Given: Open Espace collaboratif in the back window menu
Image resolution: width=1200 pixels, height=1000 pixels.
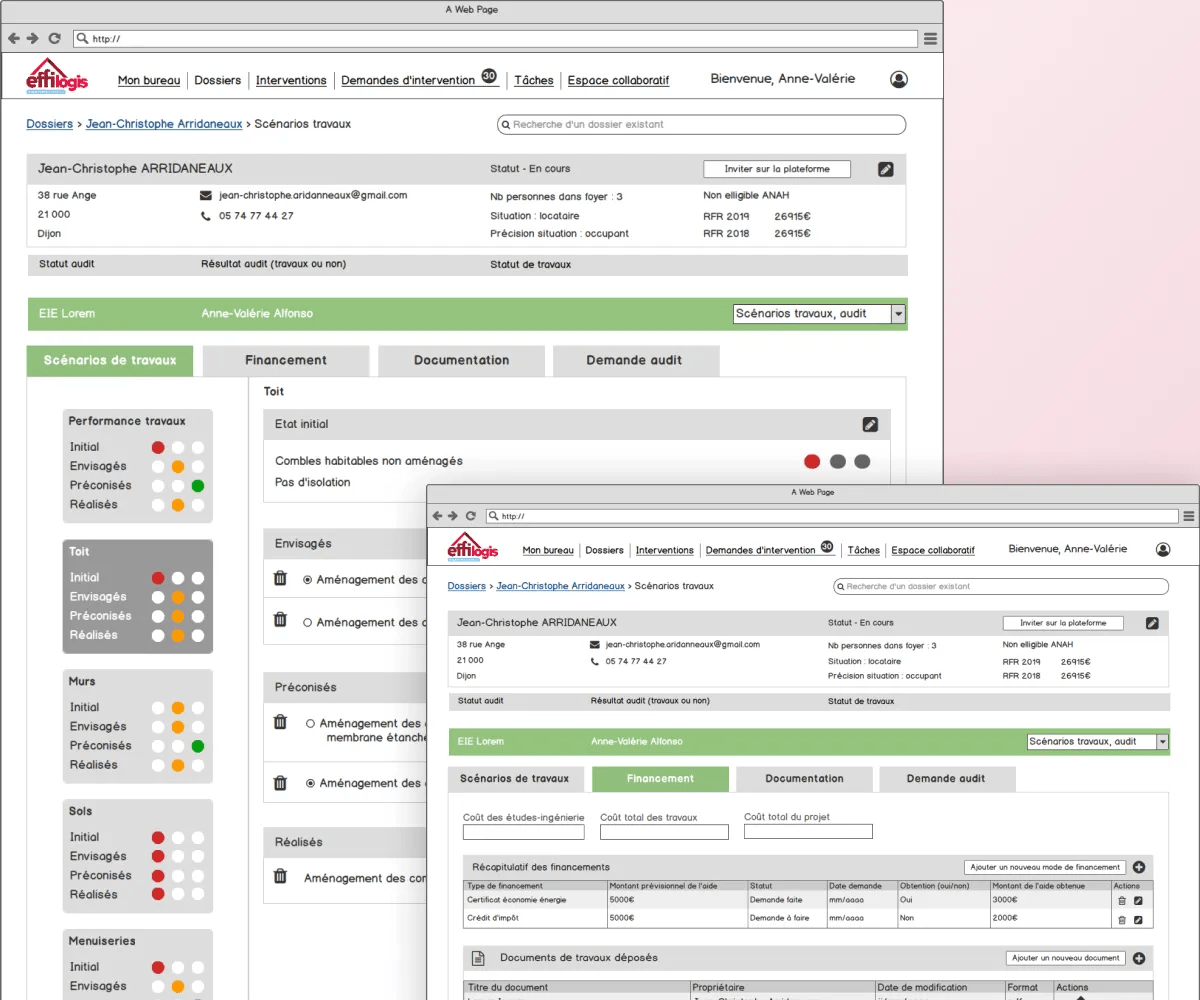Looking at the screenshot, I should click(x=618, y=80).
